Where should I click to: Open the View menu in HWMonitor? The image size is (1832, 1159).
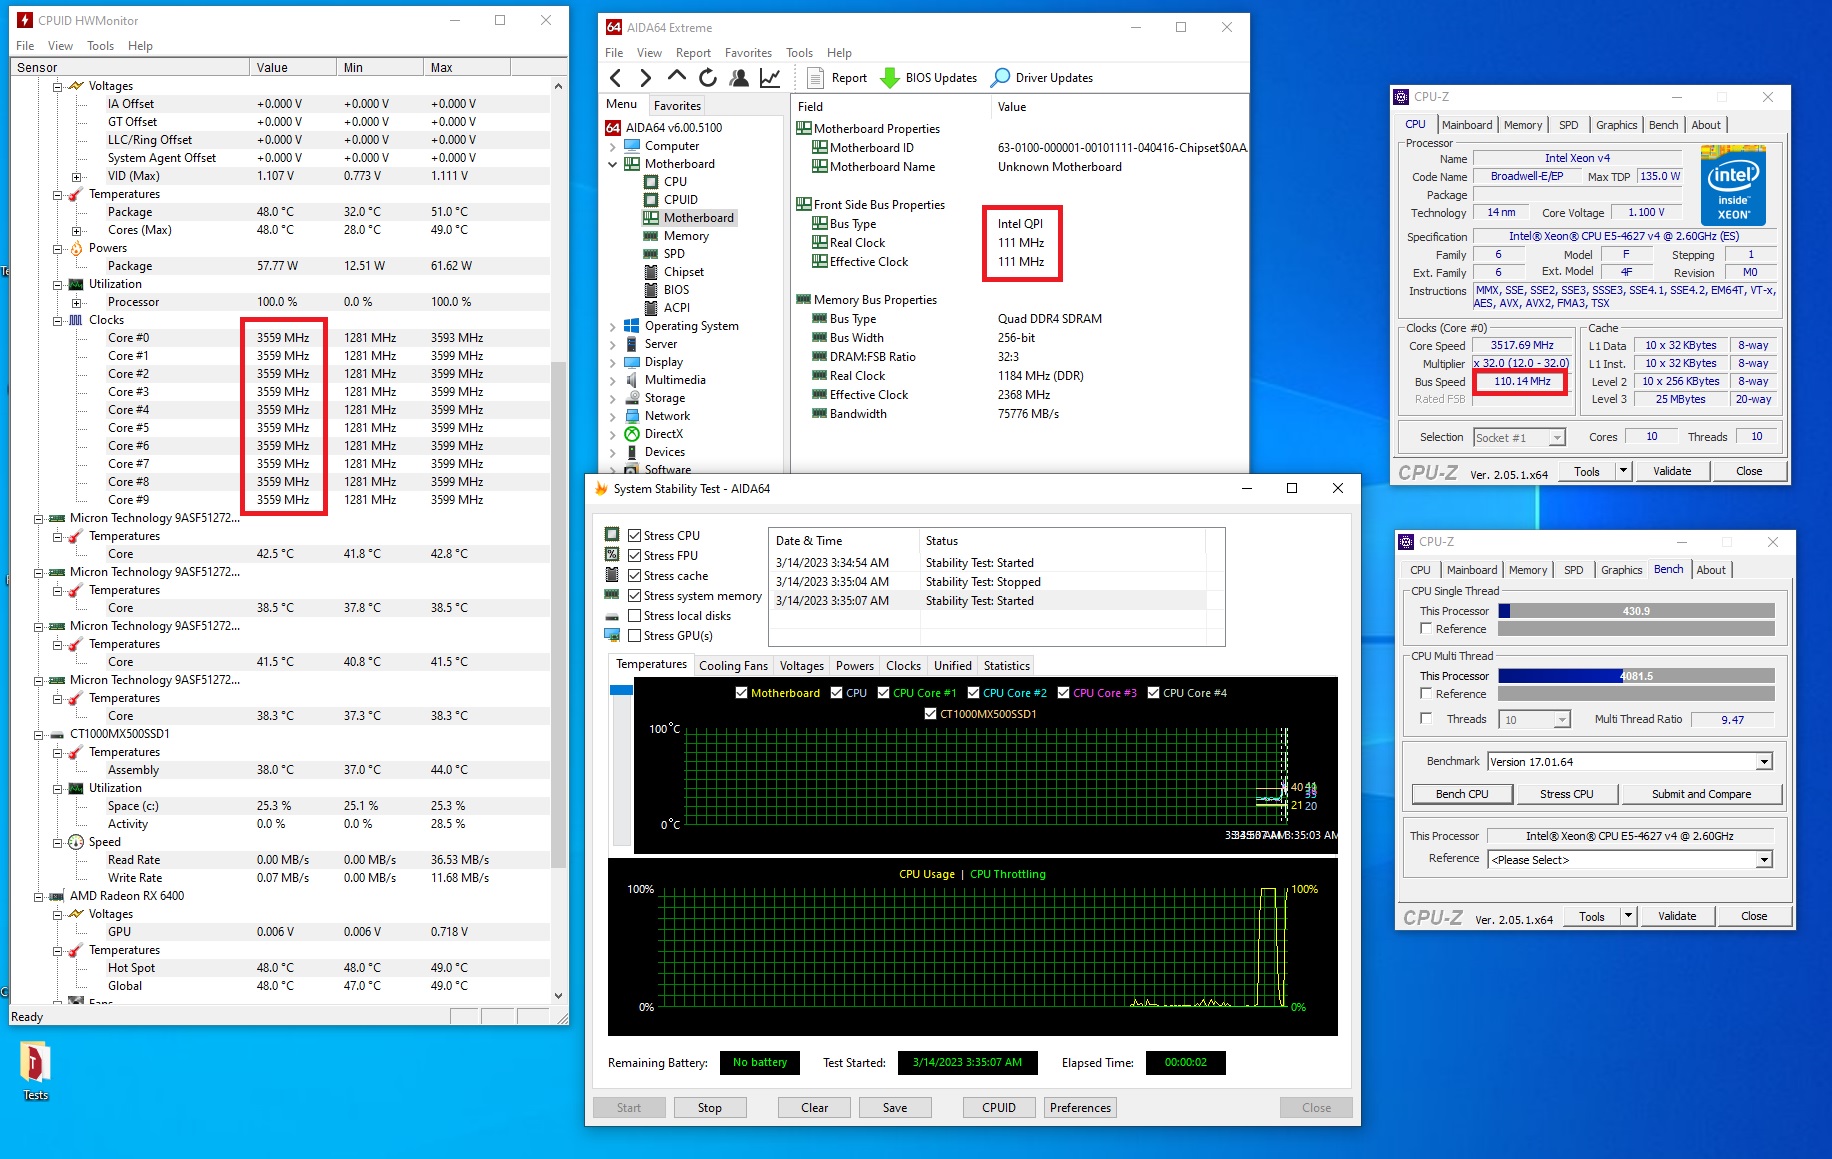(x=60, y=46)
